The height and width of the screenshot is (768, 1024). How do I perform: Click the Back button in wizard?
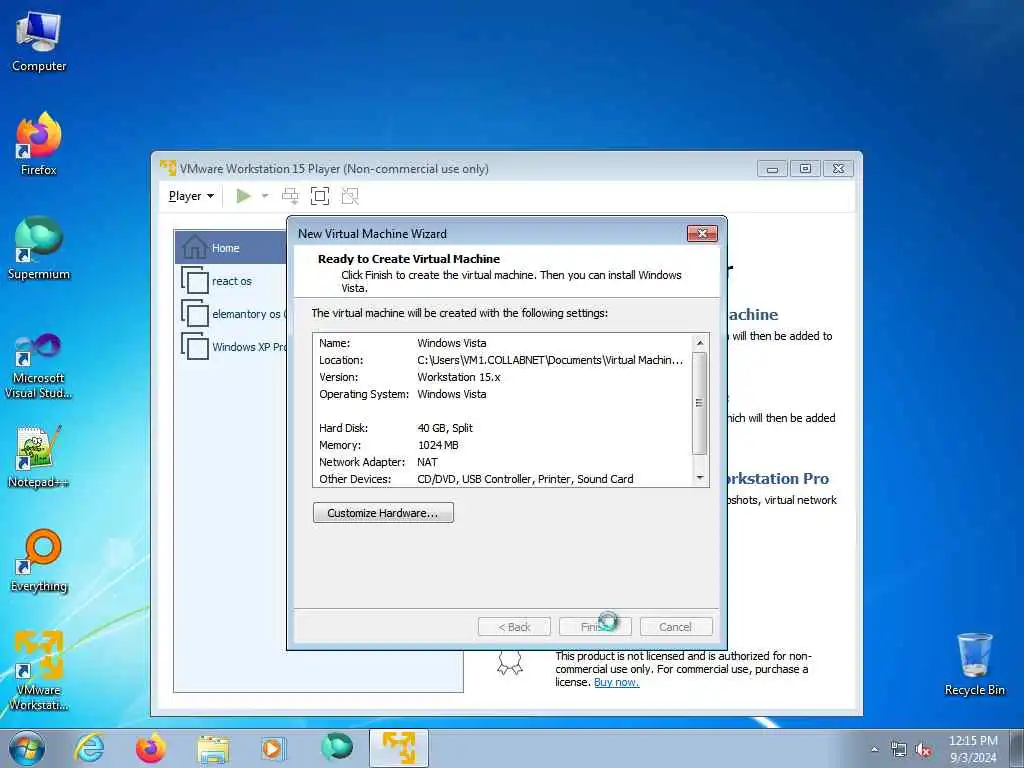[x=515, y=627]
